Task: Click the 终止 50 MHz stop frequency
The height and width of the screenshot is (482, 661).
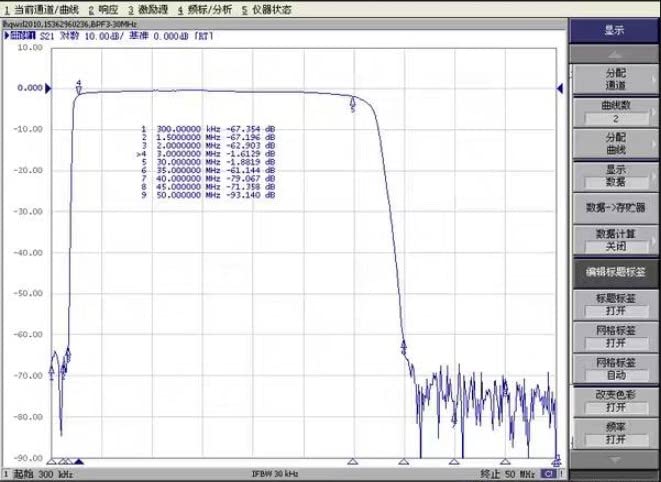Action: point(508,474)
